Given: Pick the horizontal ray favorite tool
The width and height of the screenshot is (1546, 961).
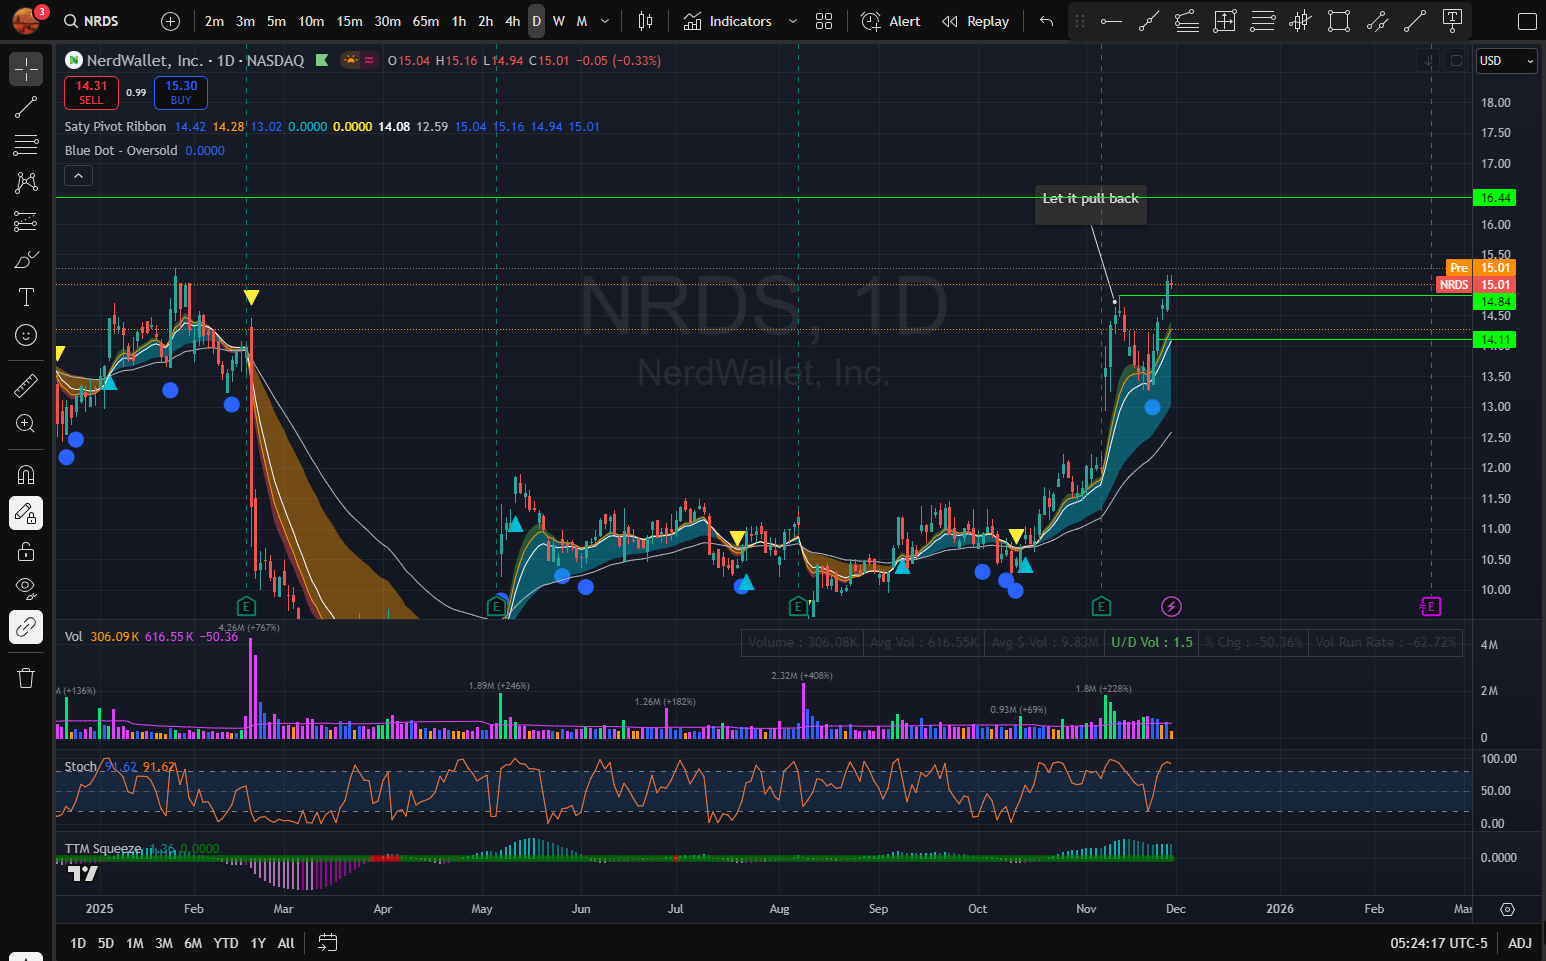Looking at the screenshot, I should click(1111, 21).
